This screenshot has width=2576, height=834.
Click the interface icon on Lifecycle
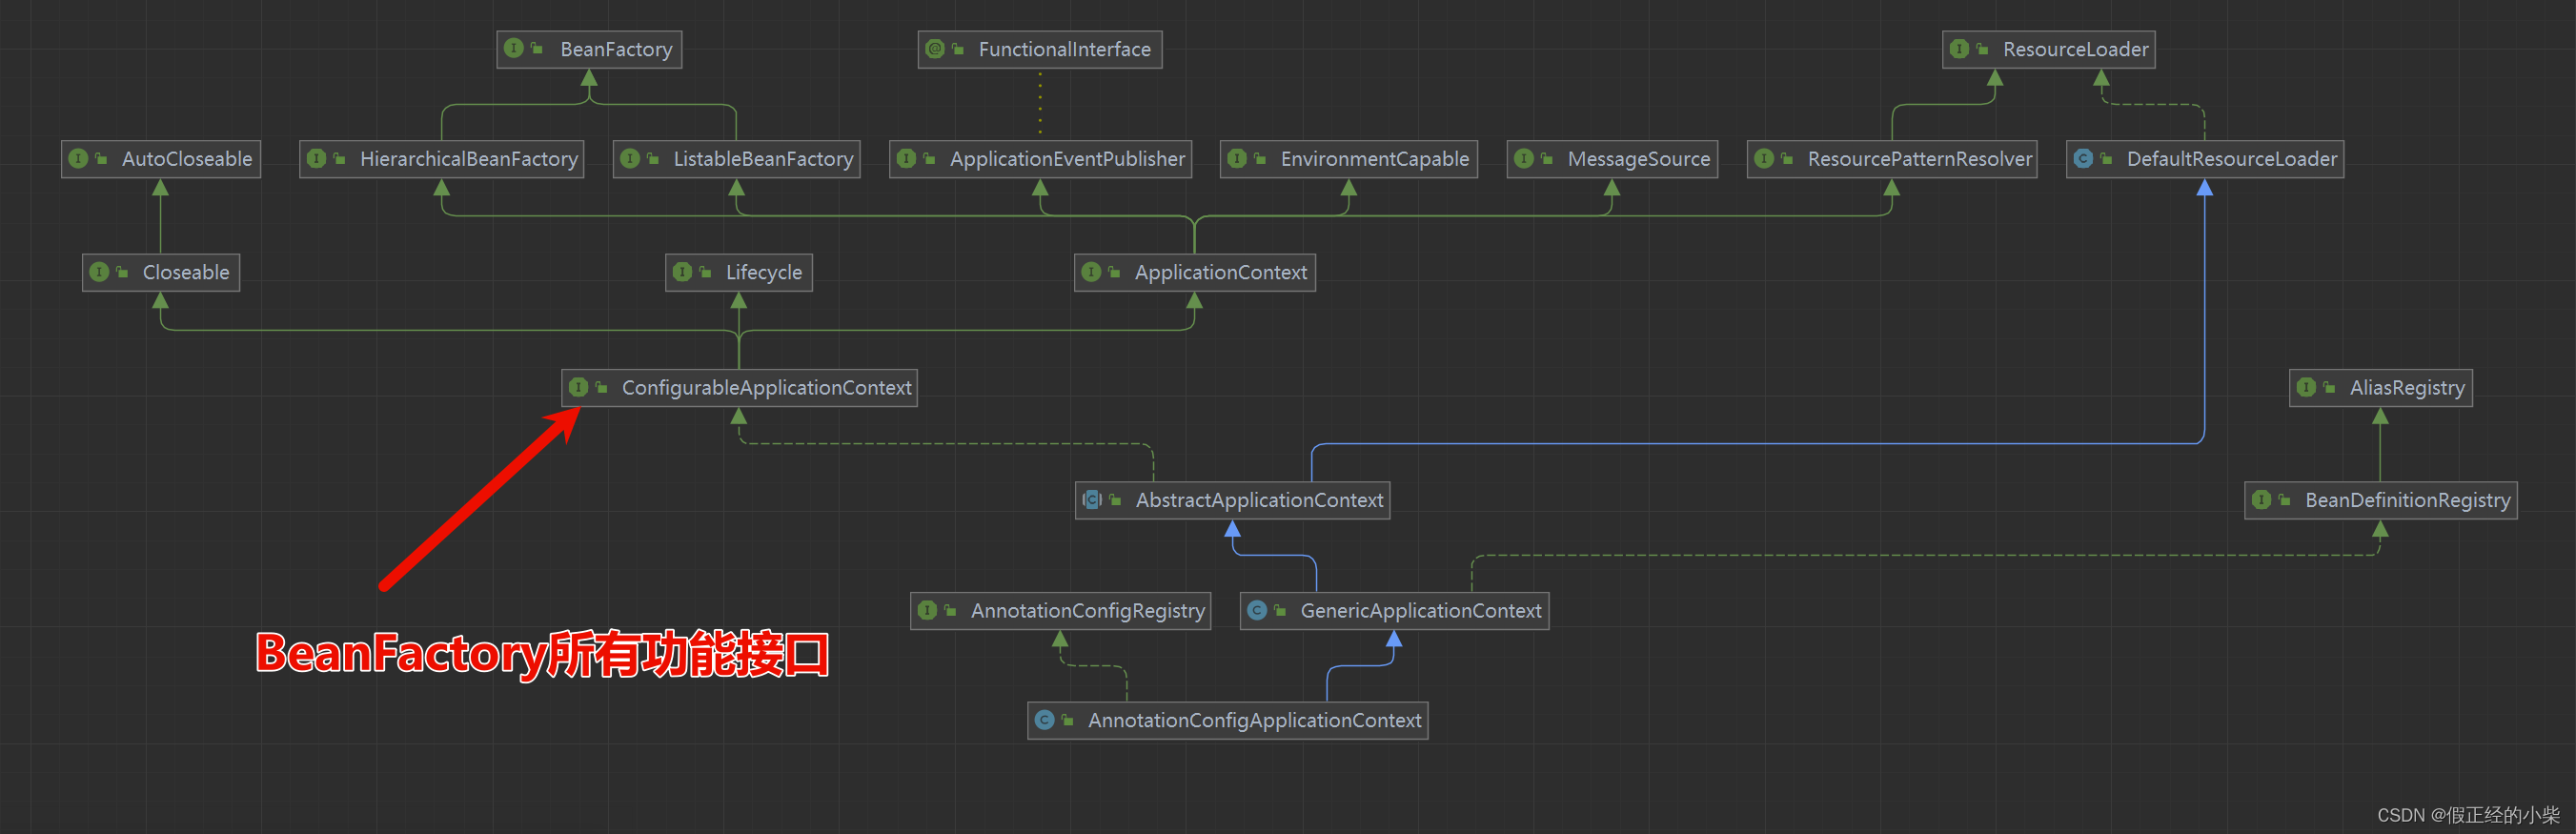(x=682, y=271)
